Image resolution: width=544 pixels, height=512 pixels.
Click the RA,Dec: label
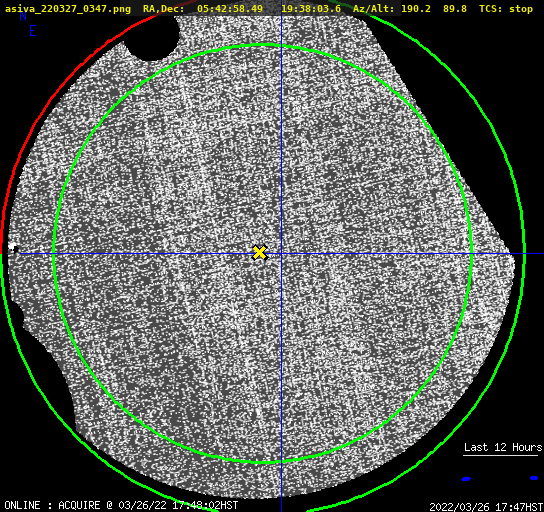click(x=164, y=9)
